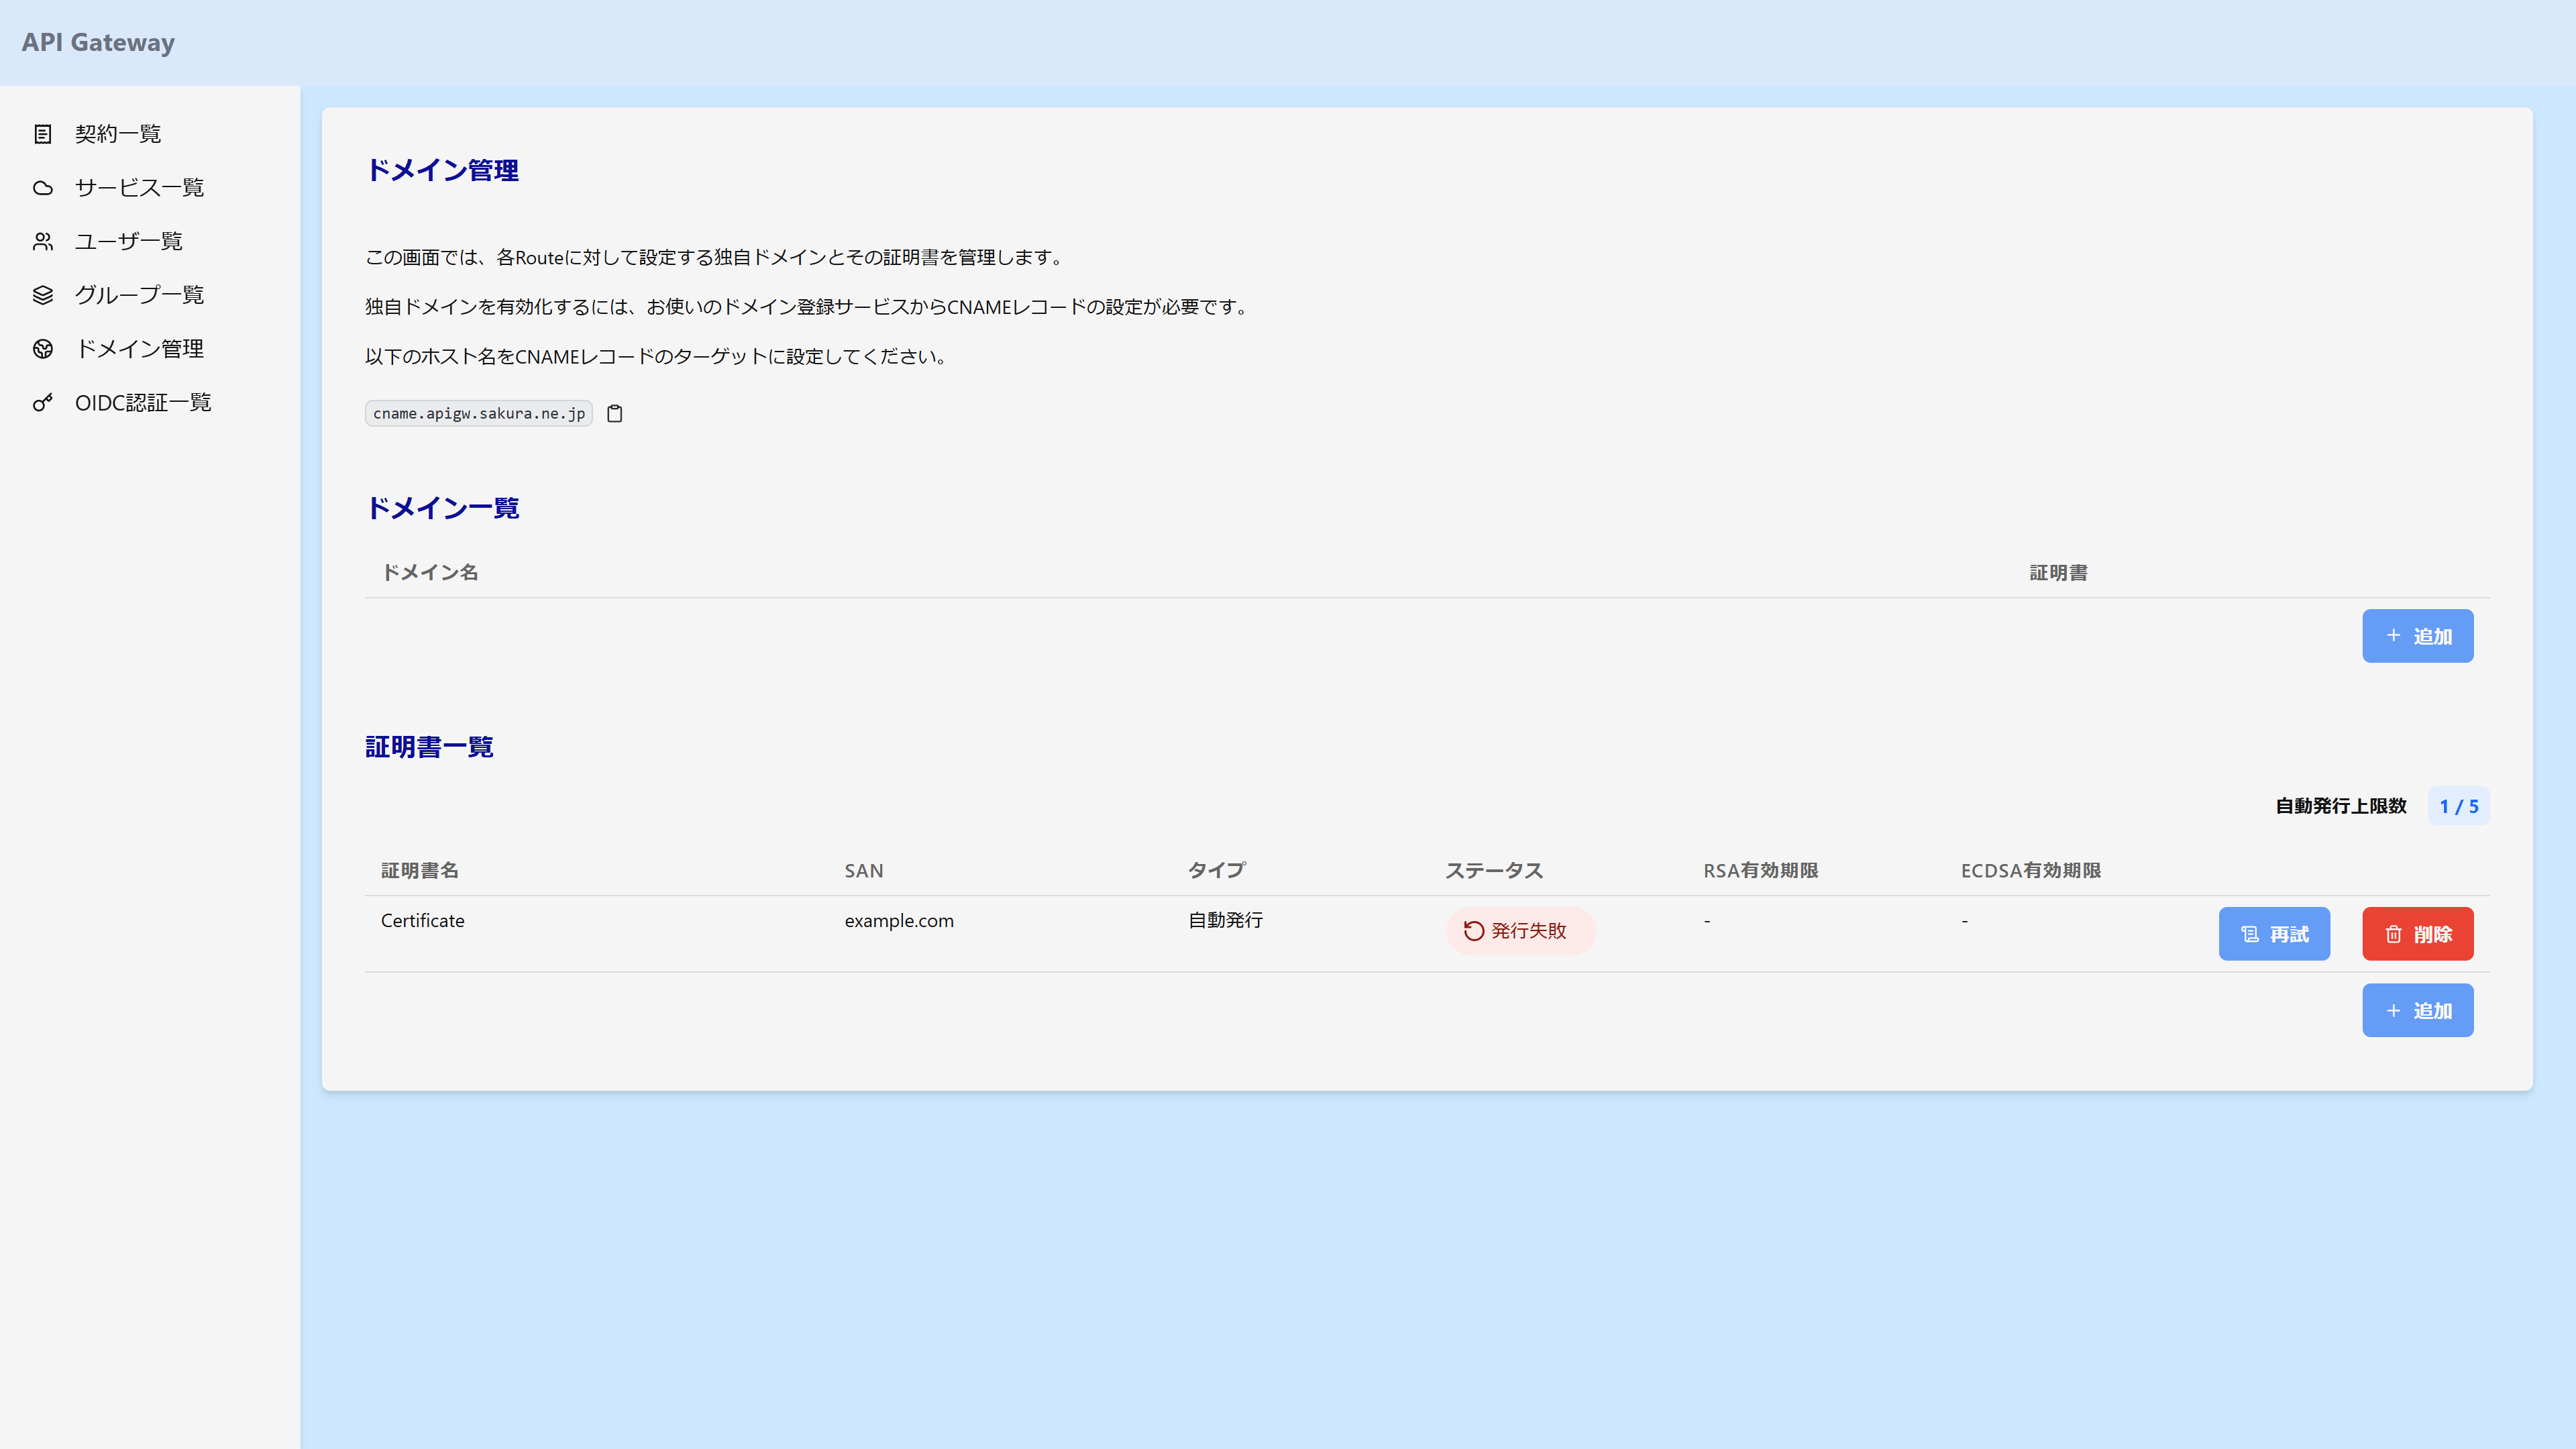Add a new domain with 追加 button
Screen dimensions: 2576x1449
(x=2417, y=636)
